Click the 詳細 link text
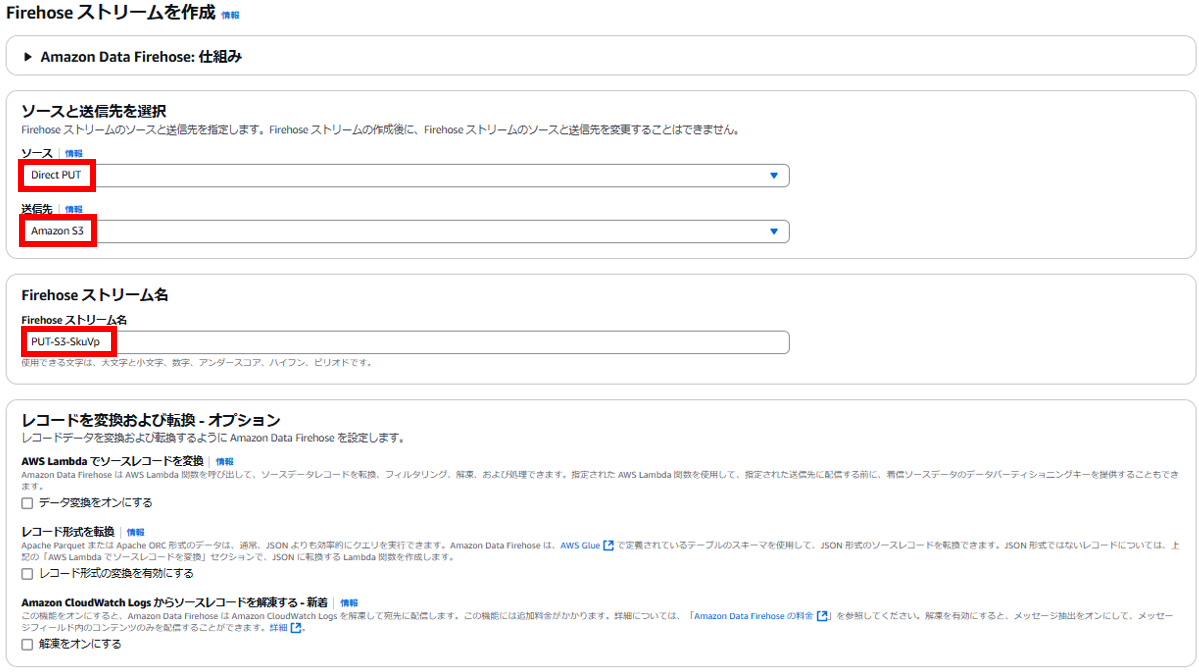This screenshot has height=672, width=1199. tap(278, 628)
